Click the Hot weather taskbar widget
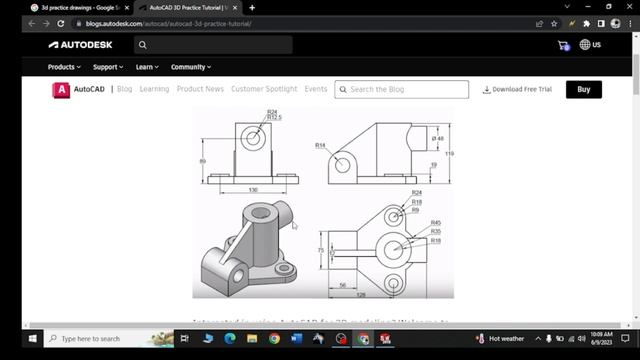The width and height of the screenshot is (640, 360). coord(500,338)
